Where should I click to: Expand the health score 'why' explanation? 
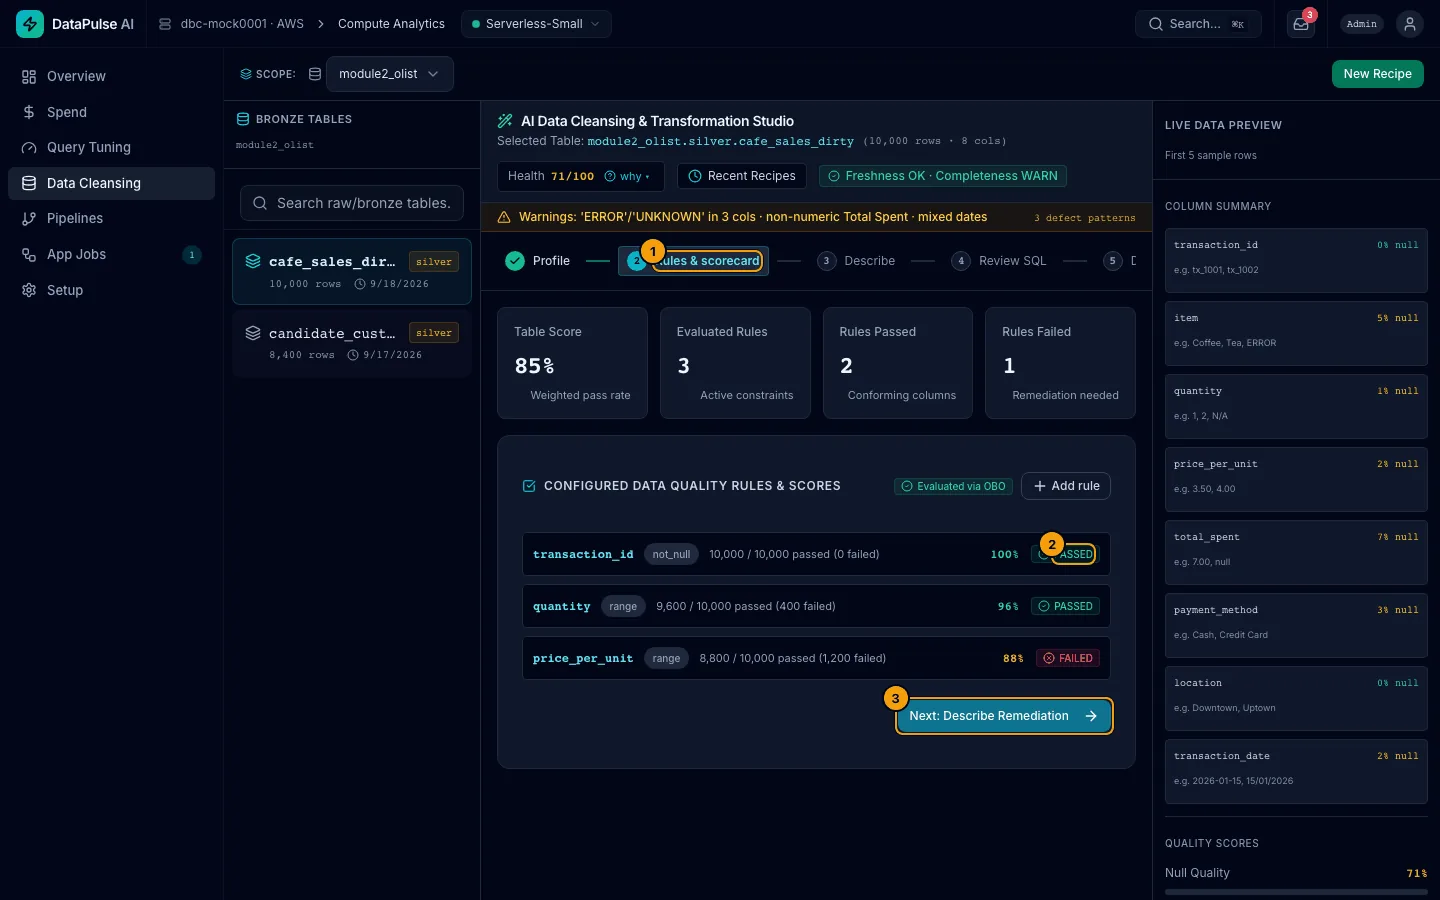627,177
